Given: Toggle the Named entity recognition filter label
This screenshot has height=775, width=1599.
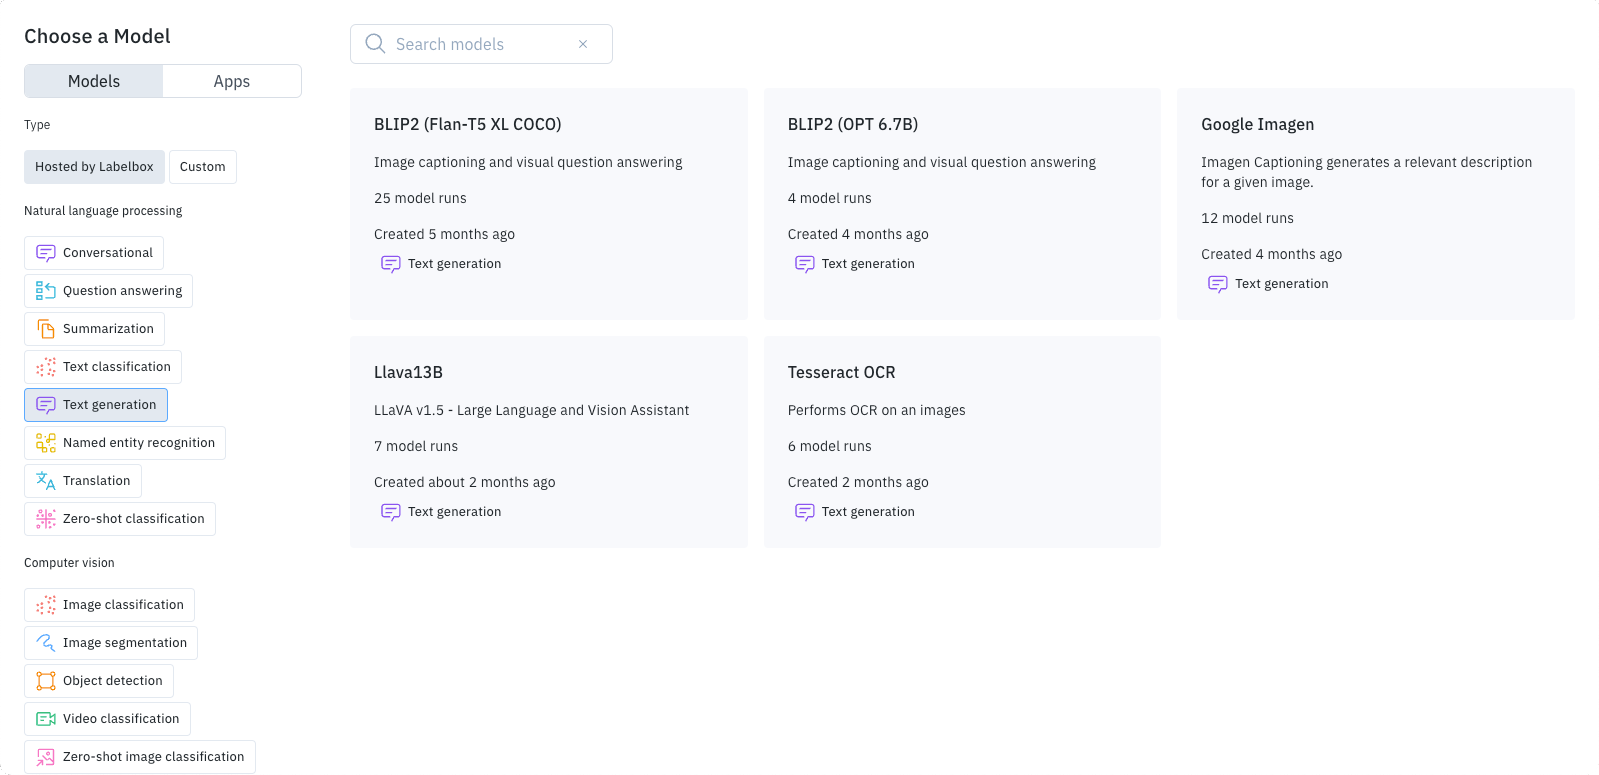Looking at the screenshot, I should click(x=139, y=443).
